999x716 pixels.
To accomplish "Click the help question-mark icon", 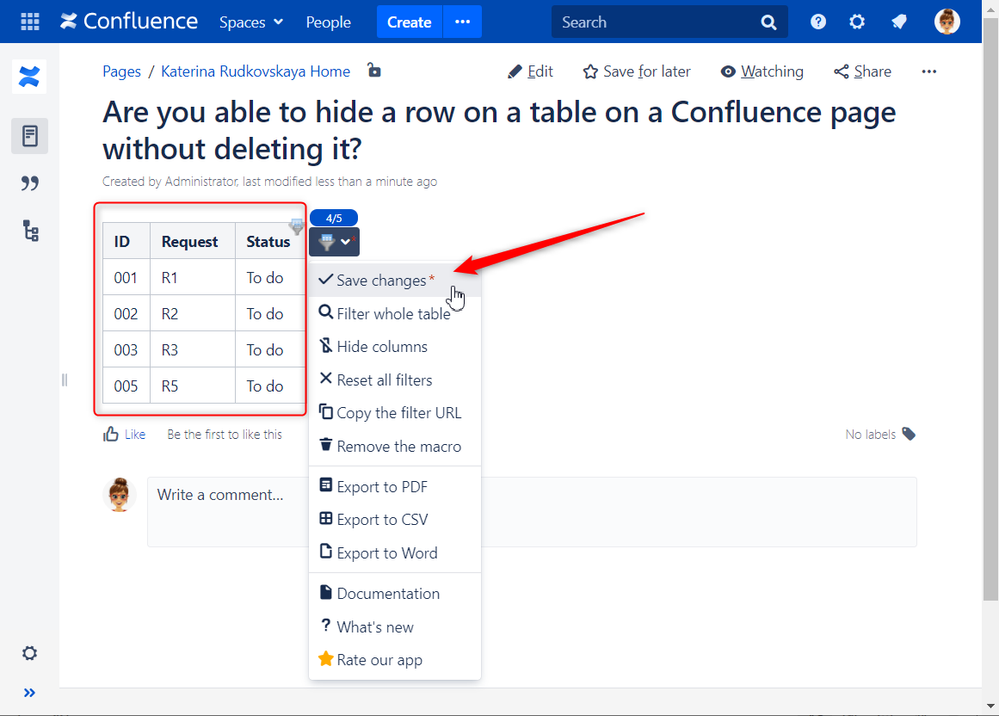I will pyautogui.click(x=817, y=21).
